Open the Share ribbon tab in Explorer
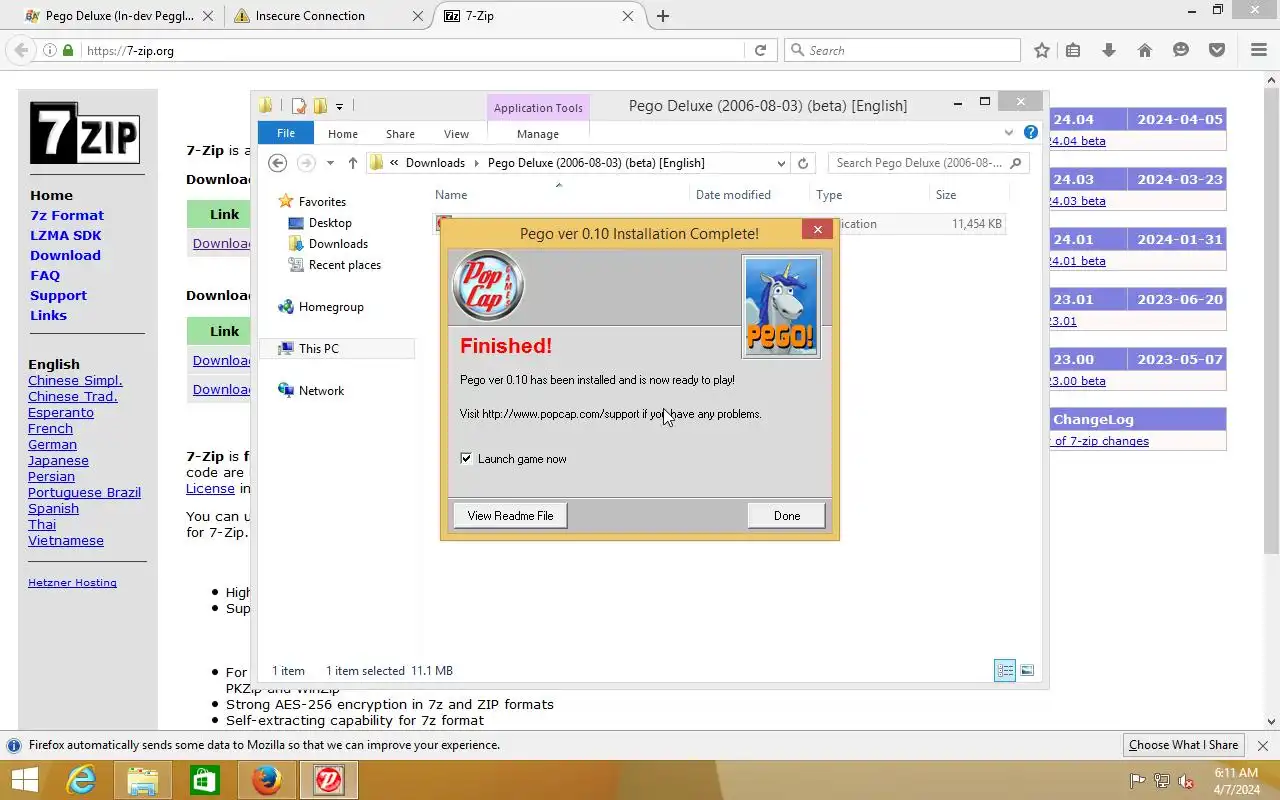This screenshot has height=800, width=1280. [x=400, y=134]
